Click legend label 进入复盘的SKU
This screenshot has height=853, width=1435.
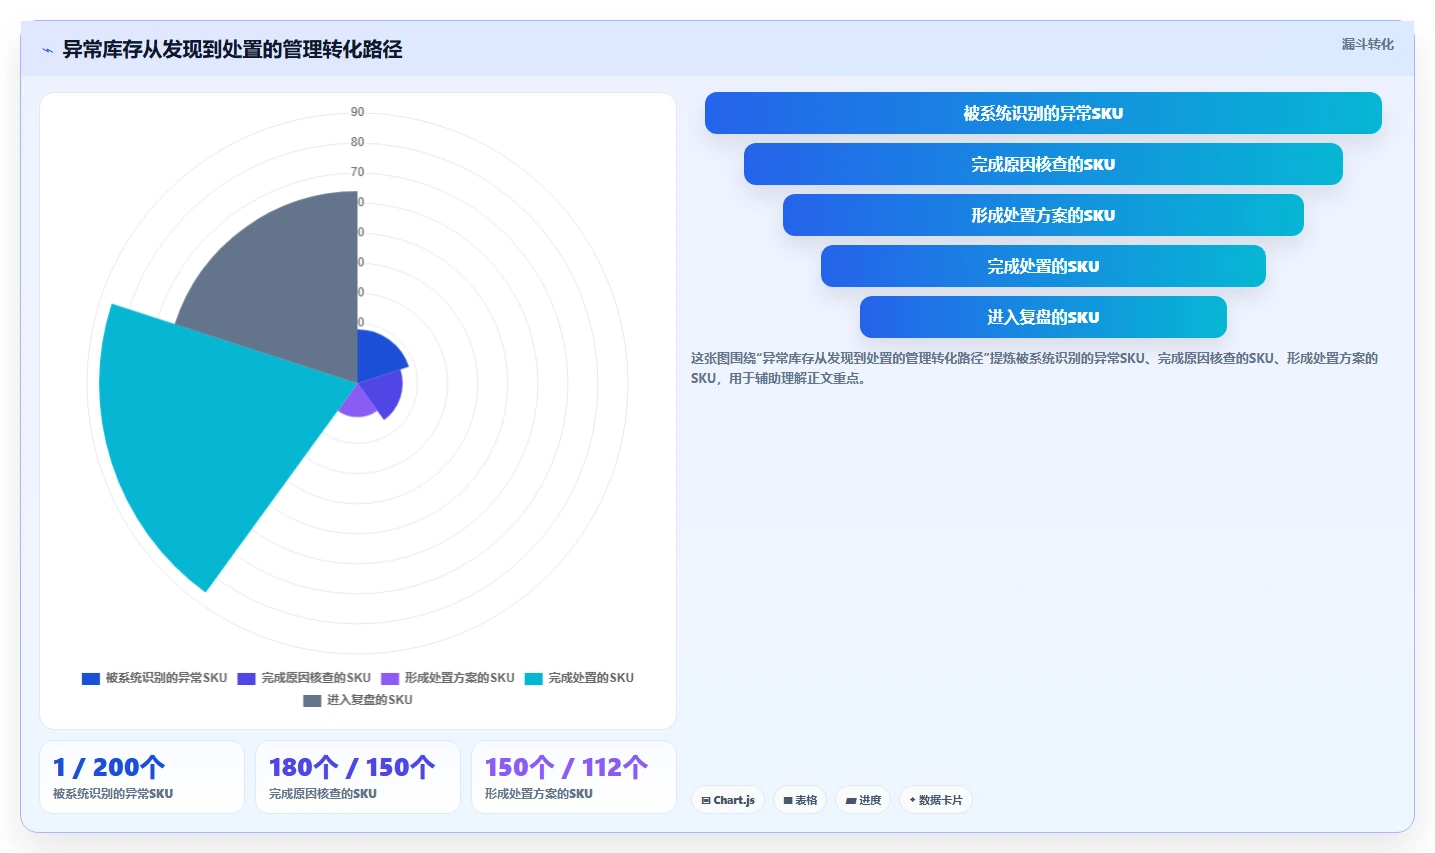coord(370,700)
